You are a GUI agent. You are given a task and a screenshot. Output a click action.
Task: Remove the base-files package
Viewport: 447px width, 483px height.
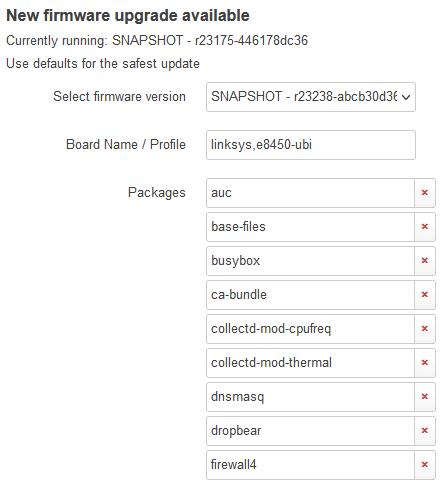click(425, 227)
